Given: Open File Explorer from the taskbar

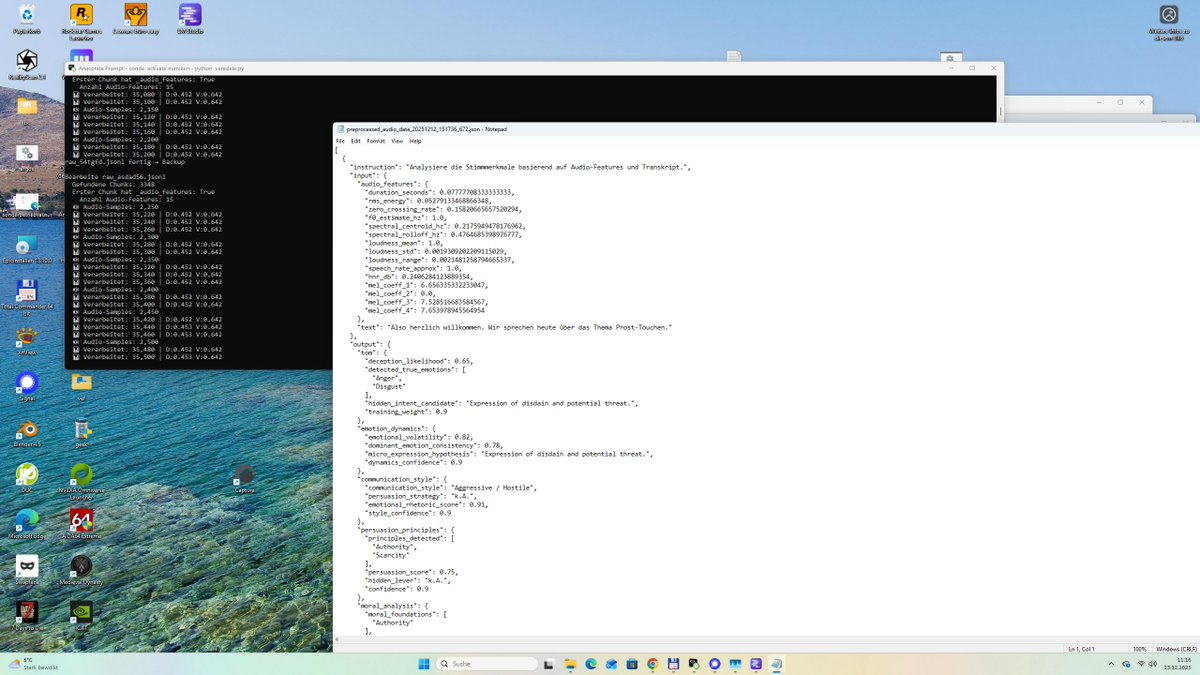Looking at the screenshot, I should [570, 664].
